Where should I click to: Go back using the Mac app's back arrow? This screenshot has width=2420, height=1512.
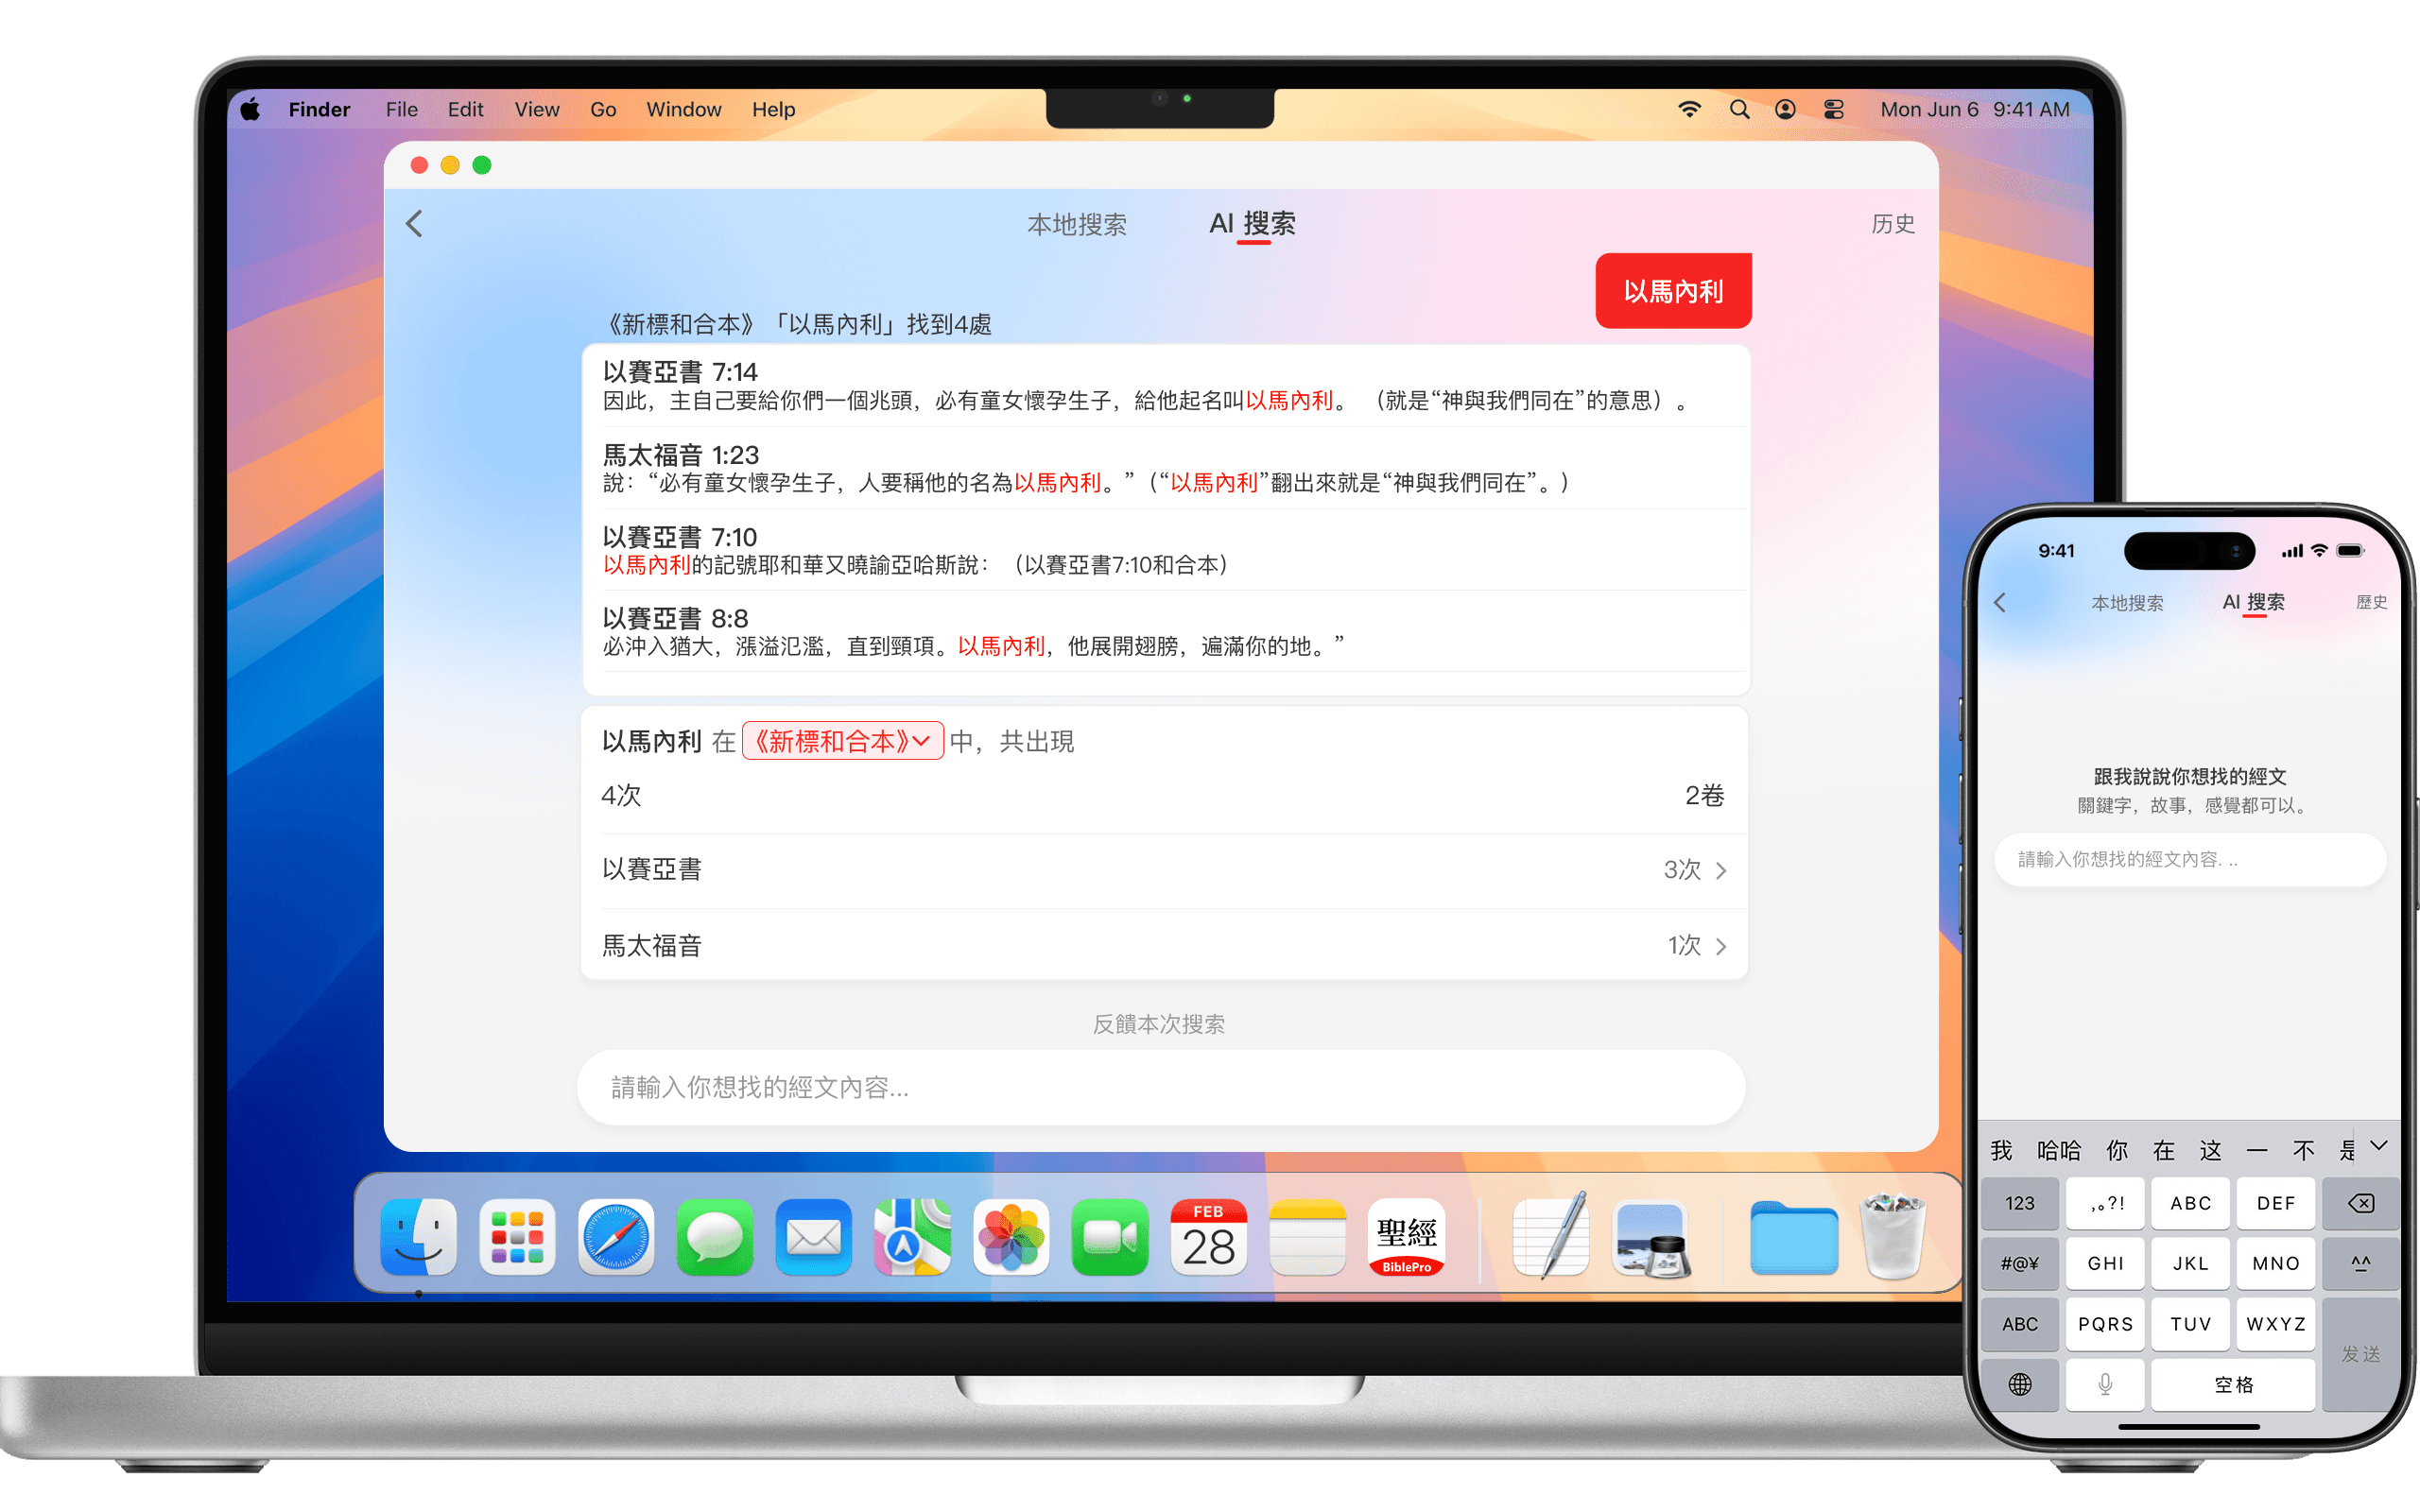[x=414, y=223]
